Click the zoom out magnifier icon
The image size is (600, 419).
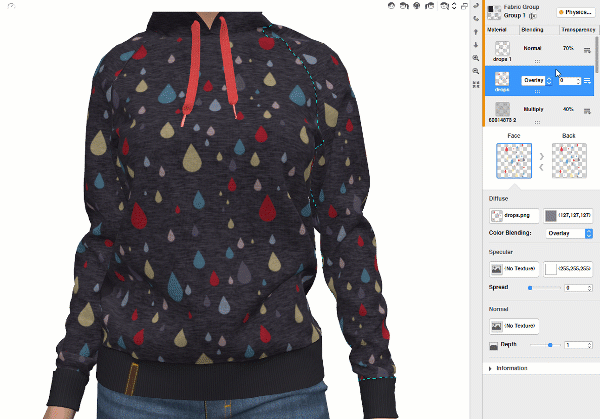[476, 71]
